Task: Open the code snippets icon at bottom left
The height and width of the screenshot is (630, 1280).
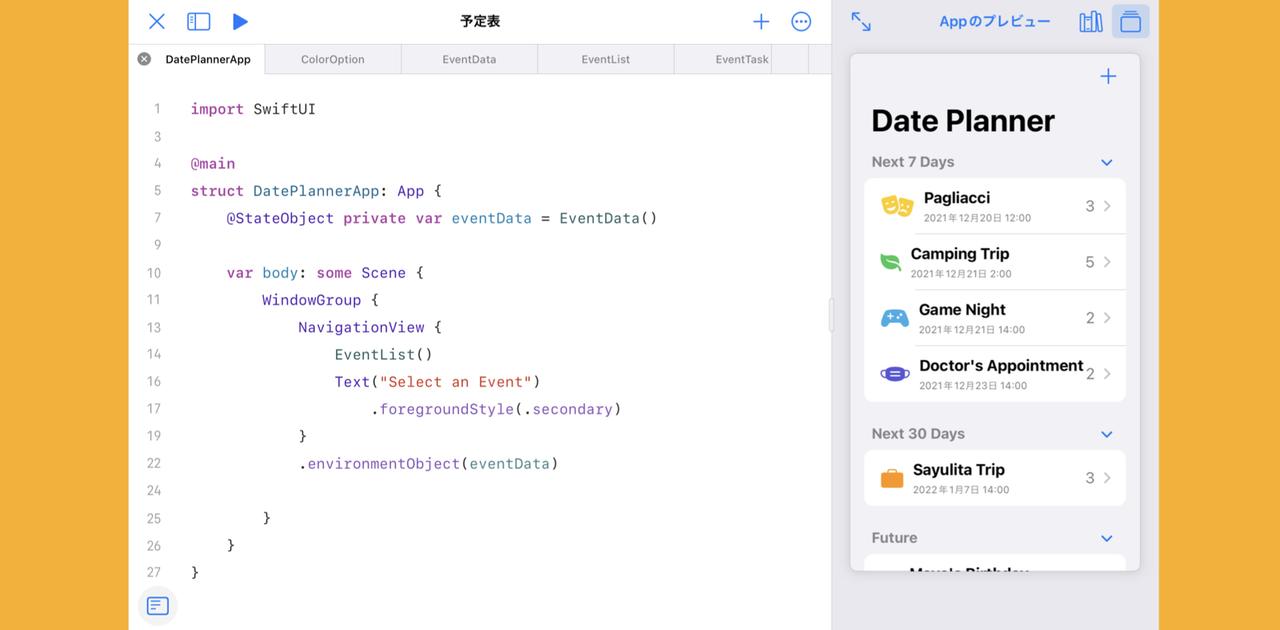Action: [x=157, y=605]
